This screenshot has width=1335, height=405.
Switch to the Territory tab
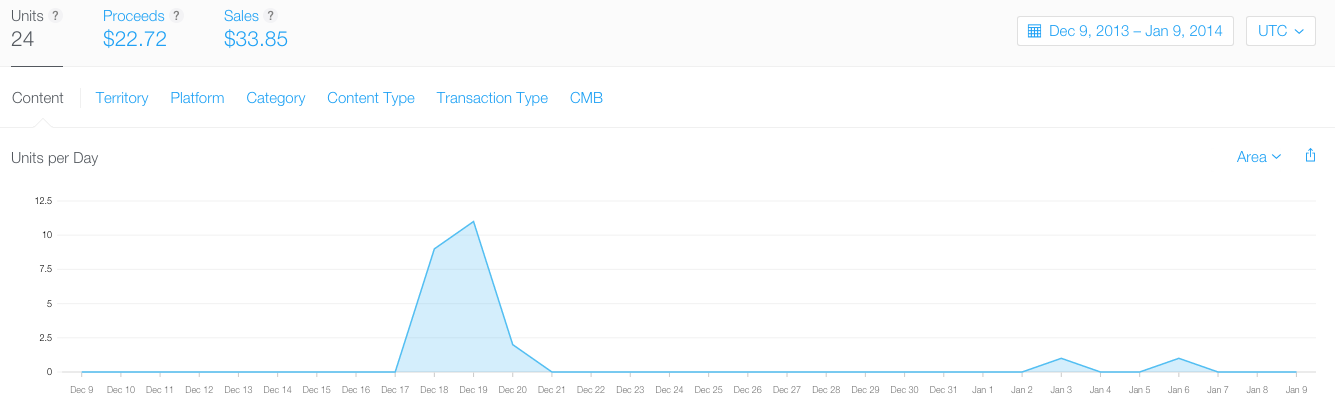tap(122, 98)
